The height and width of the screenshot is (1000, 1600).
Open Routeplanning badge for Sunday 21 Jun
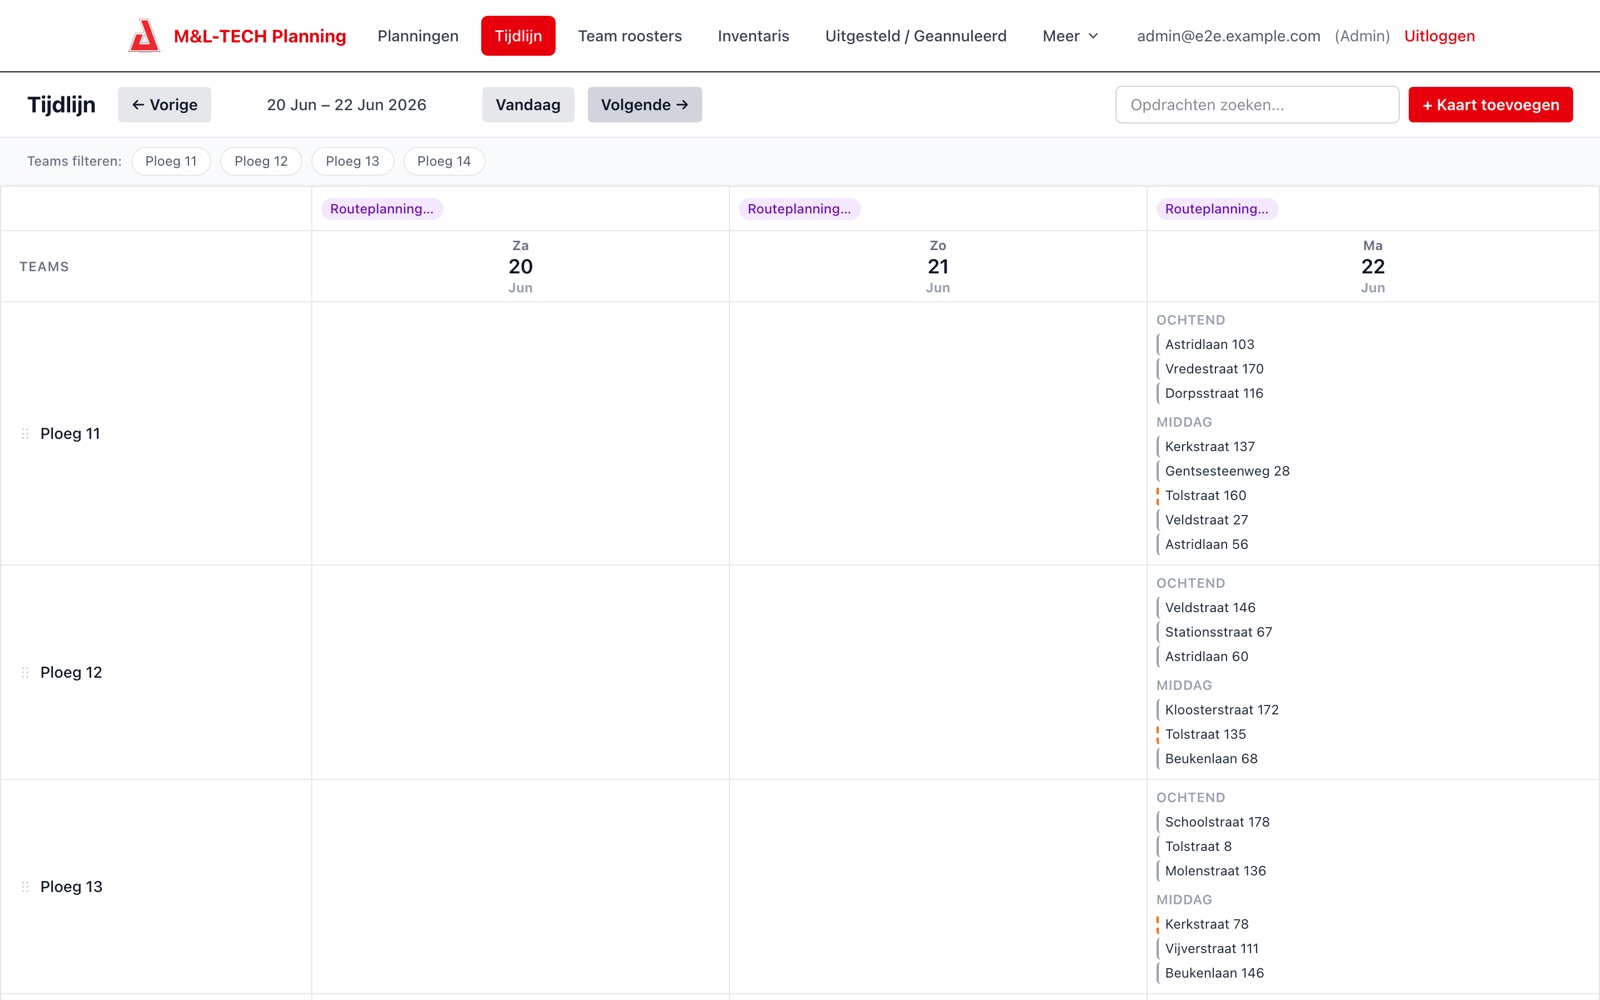coord(799,209)
